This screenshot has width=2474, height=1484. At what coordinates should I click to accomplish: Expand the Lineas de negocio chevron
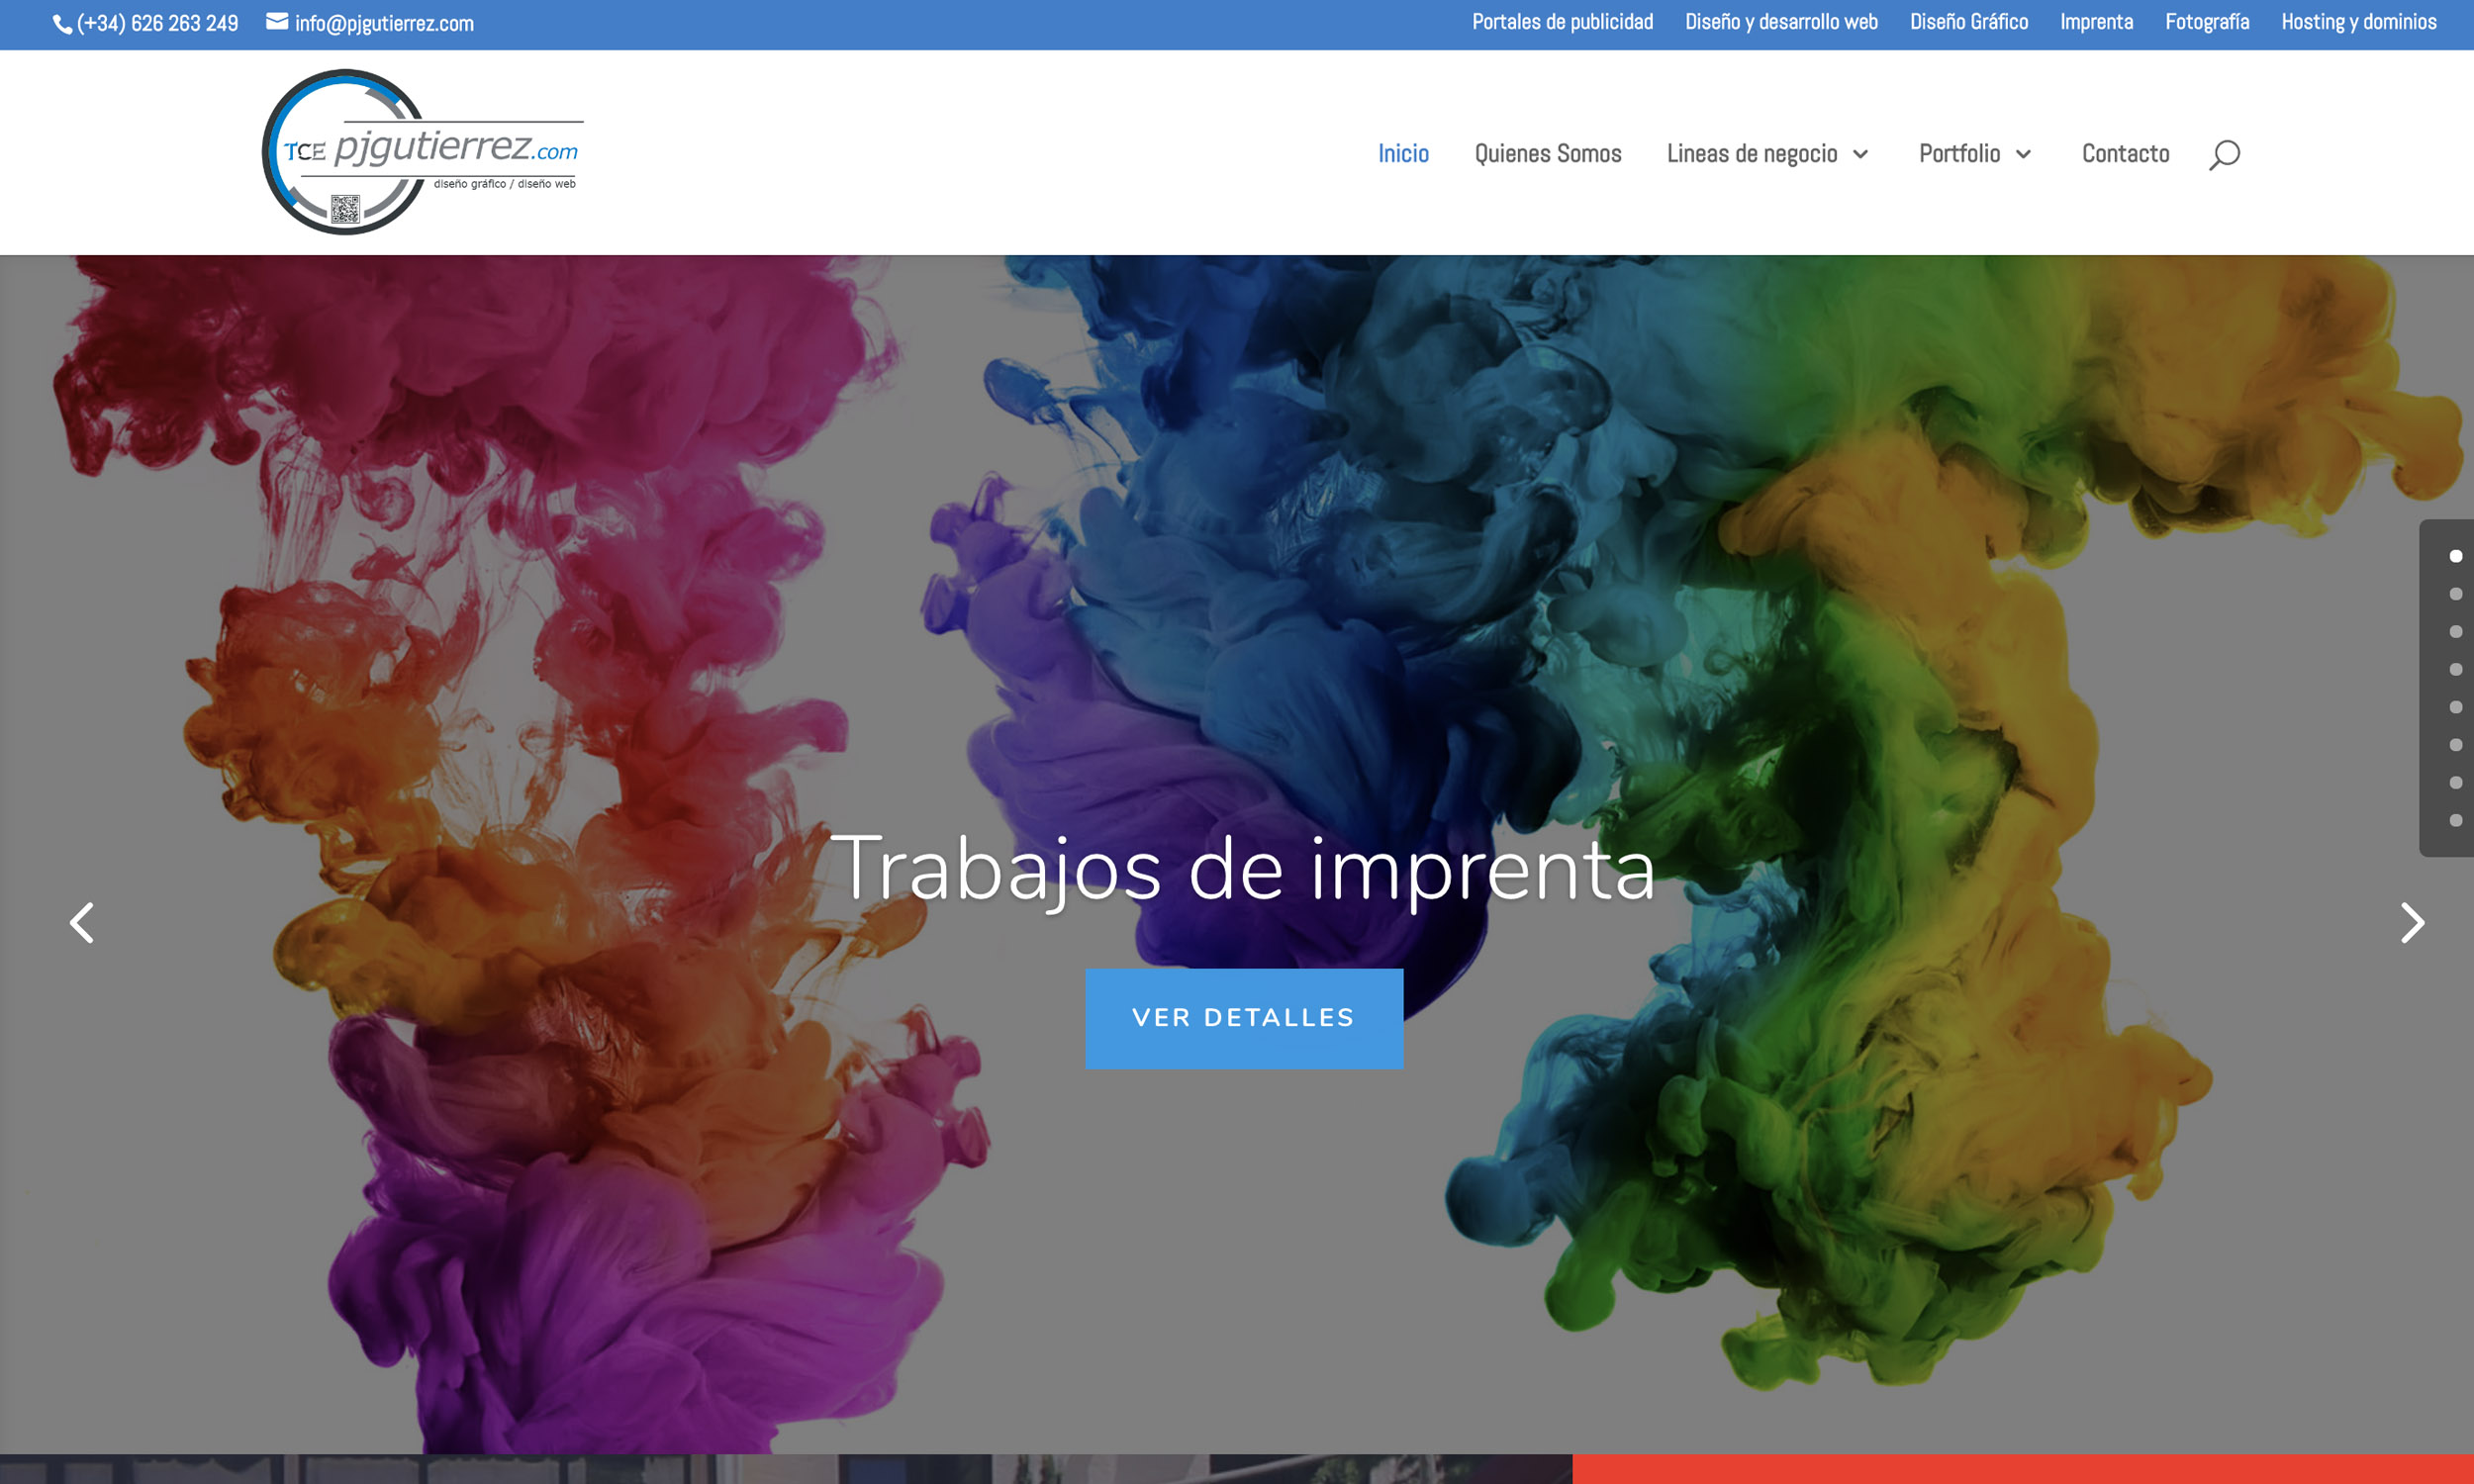(x=1860, y=154)
